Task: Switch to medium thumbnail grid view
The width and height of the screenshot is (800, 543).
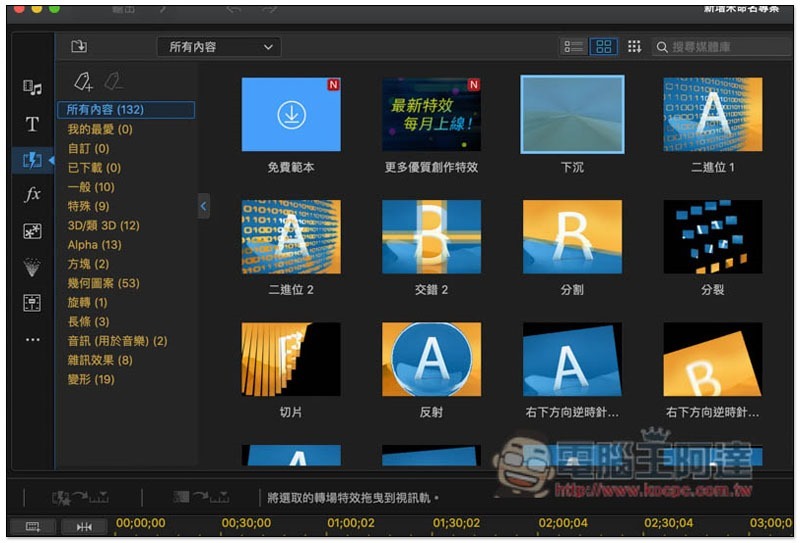Action: click(x=604, y=47)
